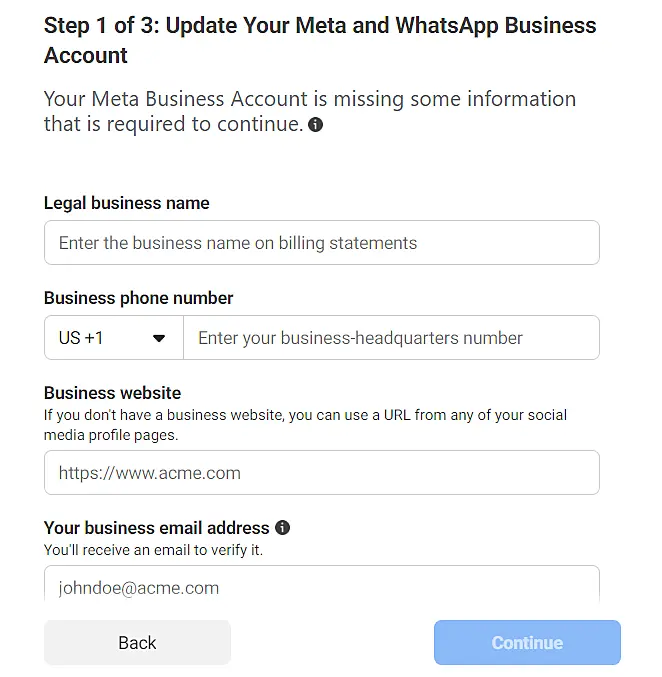662x677 pixels.
Task: Click the 'Your business email address' label
Action: click(157, 528)
